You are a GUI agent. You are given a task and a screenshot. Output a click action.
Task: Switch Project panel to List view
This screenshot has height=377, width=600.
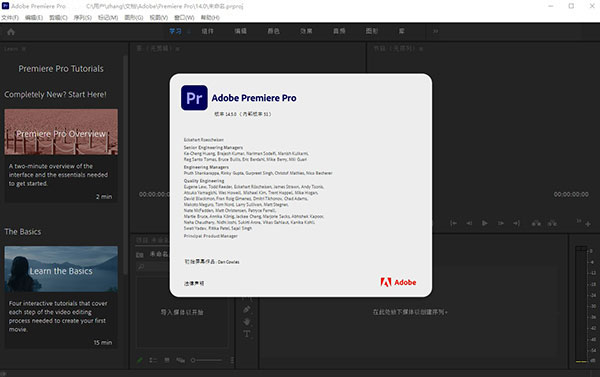tap(153, 360)
